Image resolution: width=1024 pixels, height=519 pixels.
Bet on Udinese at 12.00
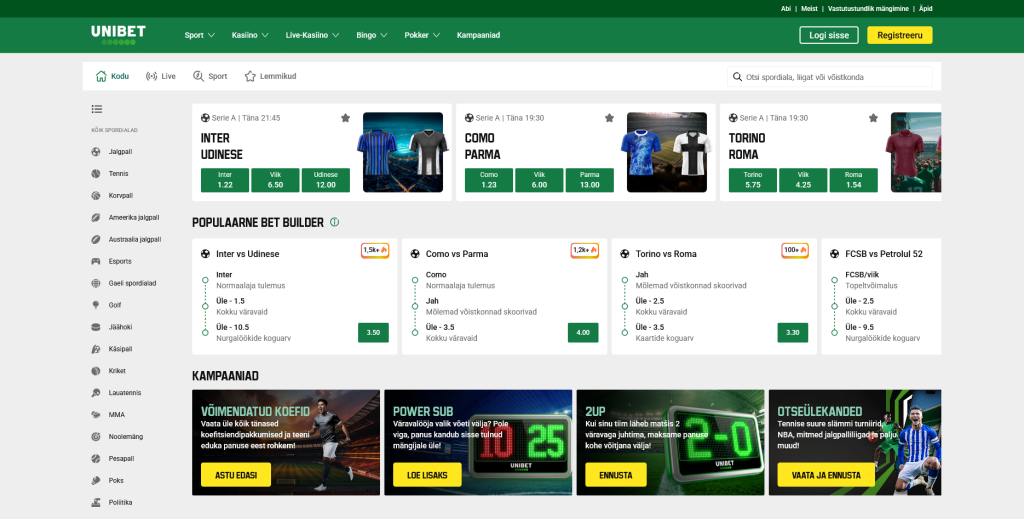coord(326,180)
